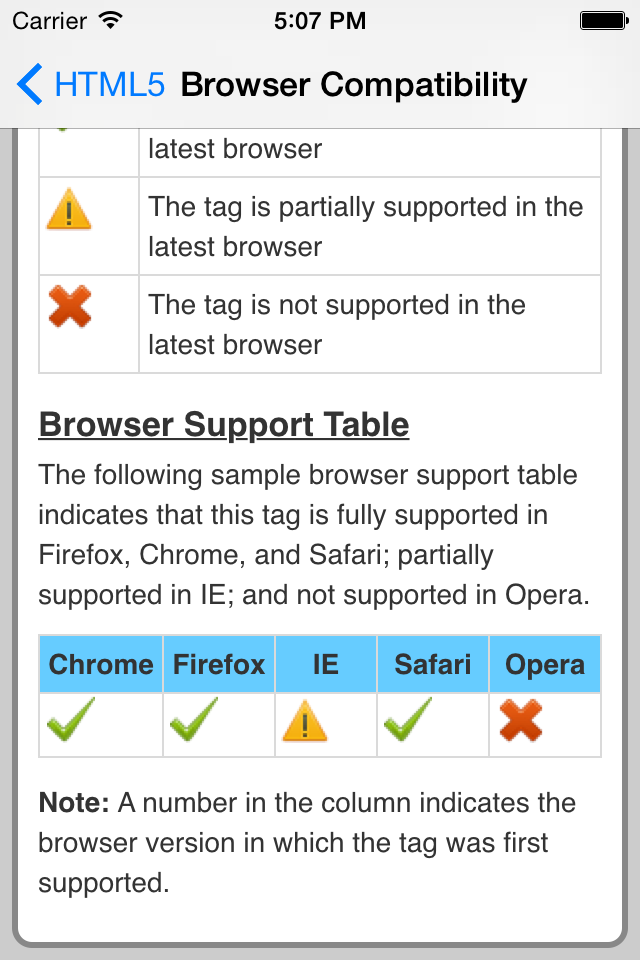Click the Browser Support Table heading
640x960 pixels.
click(x=224, y=425)
